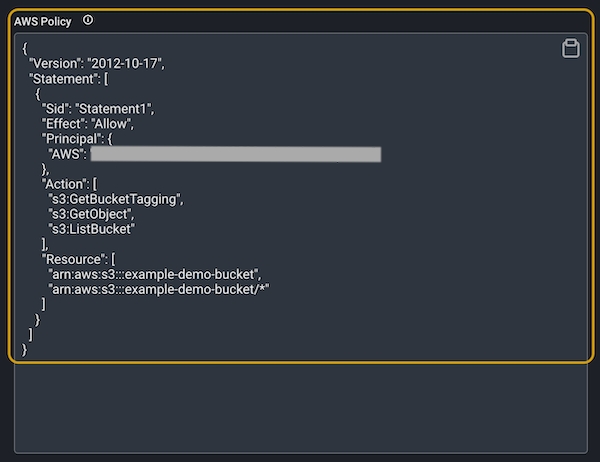The width and height of the screenshot is (600, 462).
Task: Click the example-demo-bucket ARN without wildcard
Action: tap(160, 274)
